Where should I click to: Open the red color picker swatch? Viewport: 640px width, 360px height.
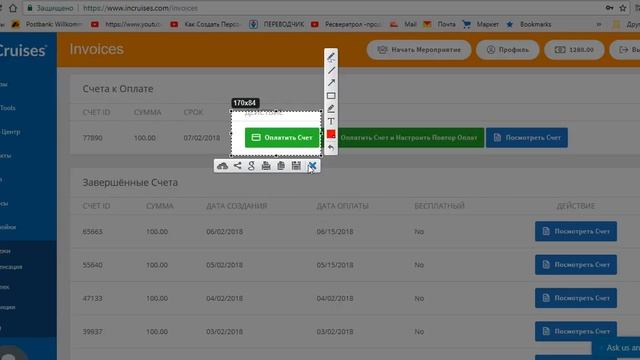coord(331,134)
